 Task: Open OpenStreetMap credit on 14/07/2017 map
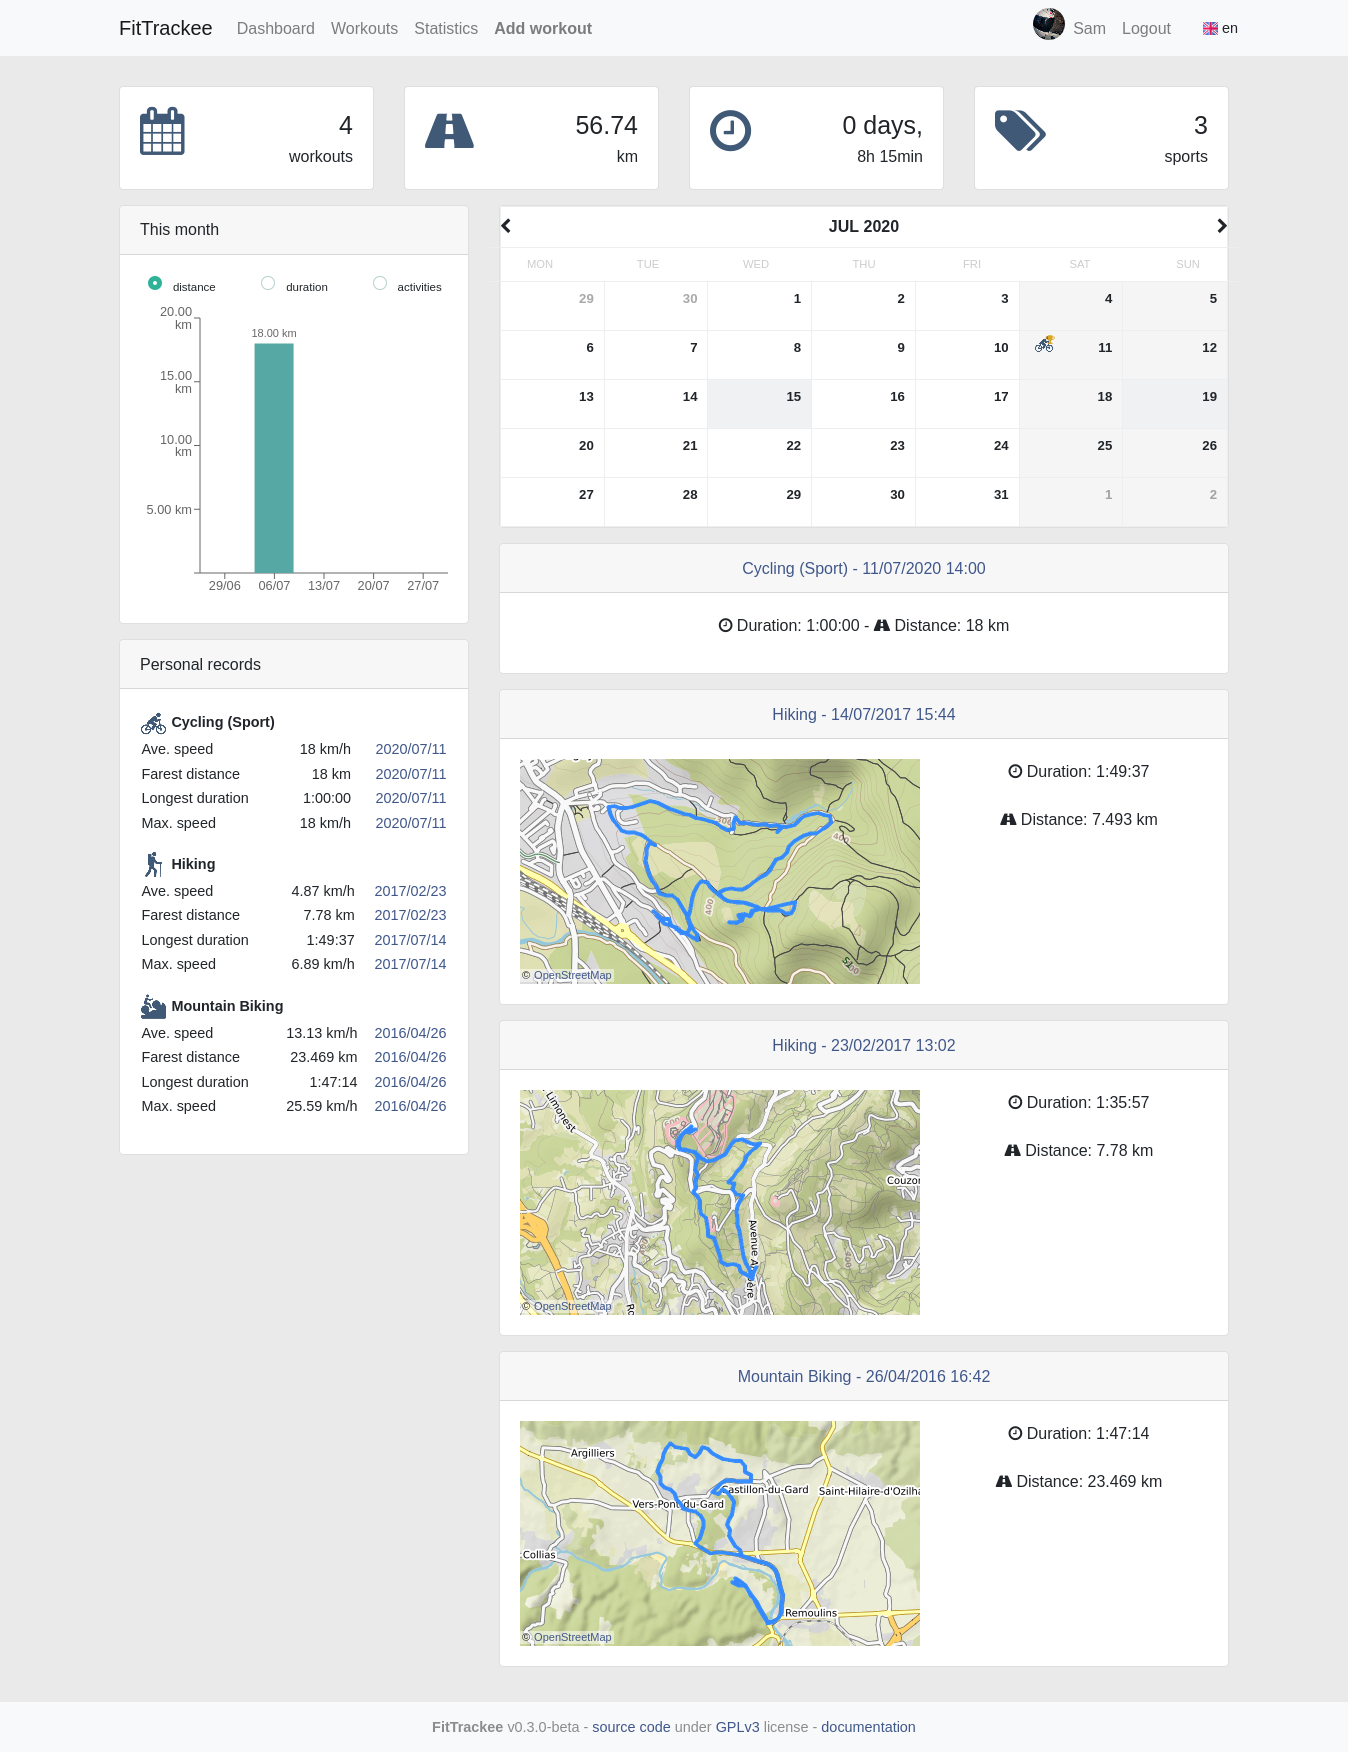(x=572, y=975)
